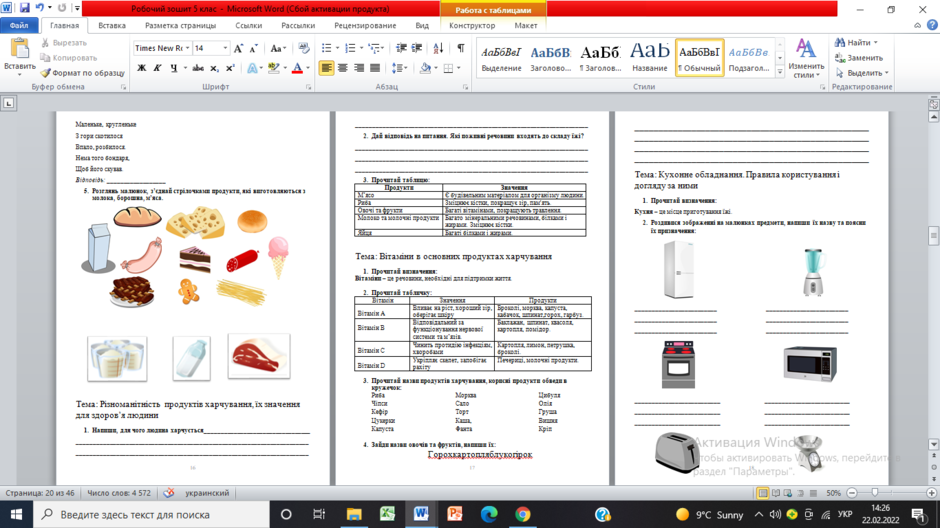Open the Change Styles icon

[x=806, y=58]
